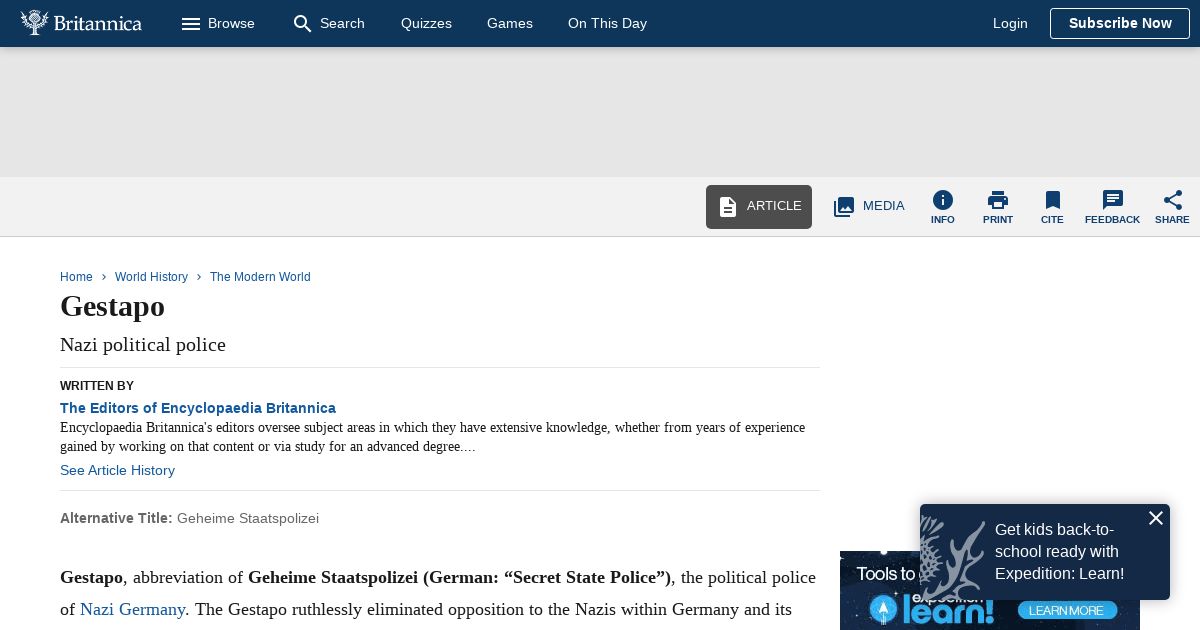Click the subtitle Nazi political police

tap(143, 345)
